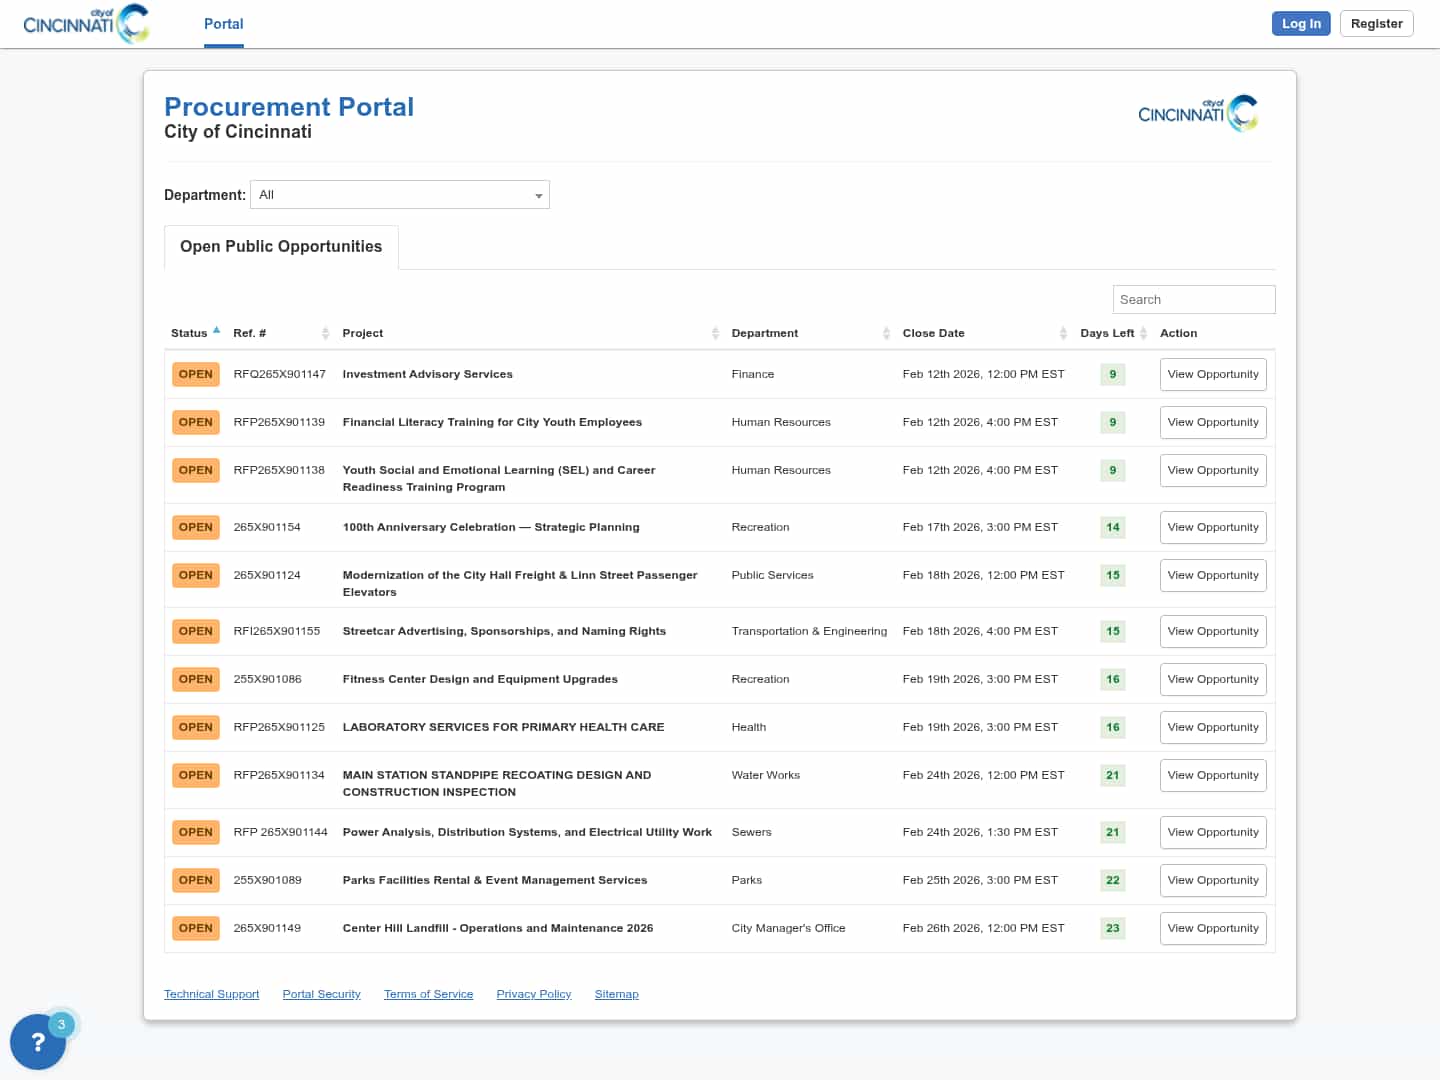
Task: Open the Privacy Policy footer link
Action: pos(533,994)
